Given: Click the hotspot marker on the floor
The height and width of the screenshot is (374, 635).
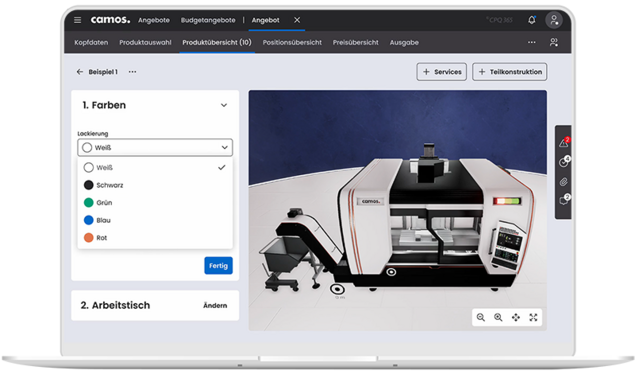Looking at the screenshot, I should pyautogui.click(x=337, y=289).
